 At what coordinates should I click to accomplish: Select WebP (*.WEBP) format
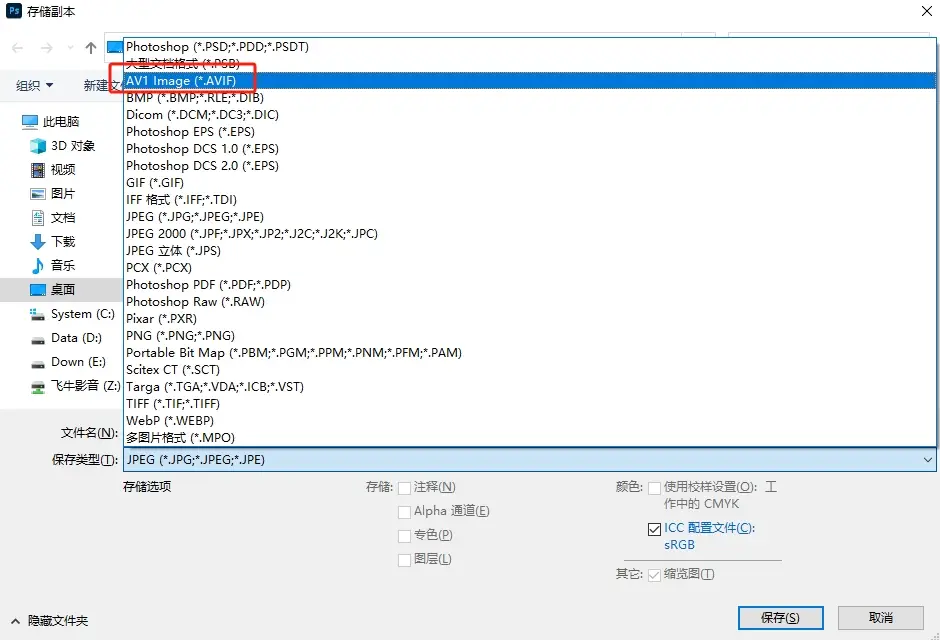(x=530, y=421)
